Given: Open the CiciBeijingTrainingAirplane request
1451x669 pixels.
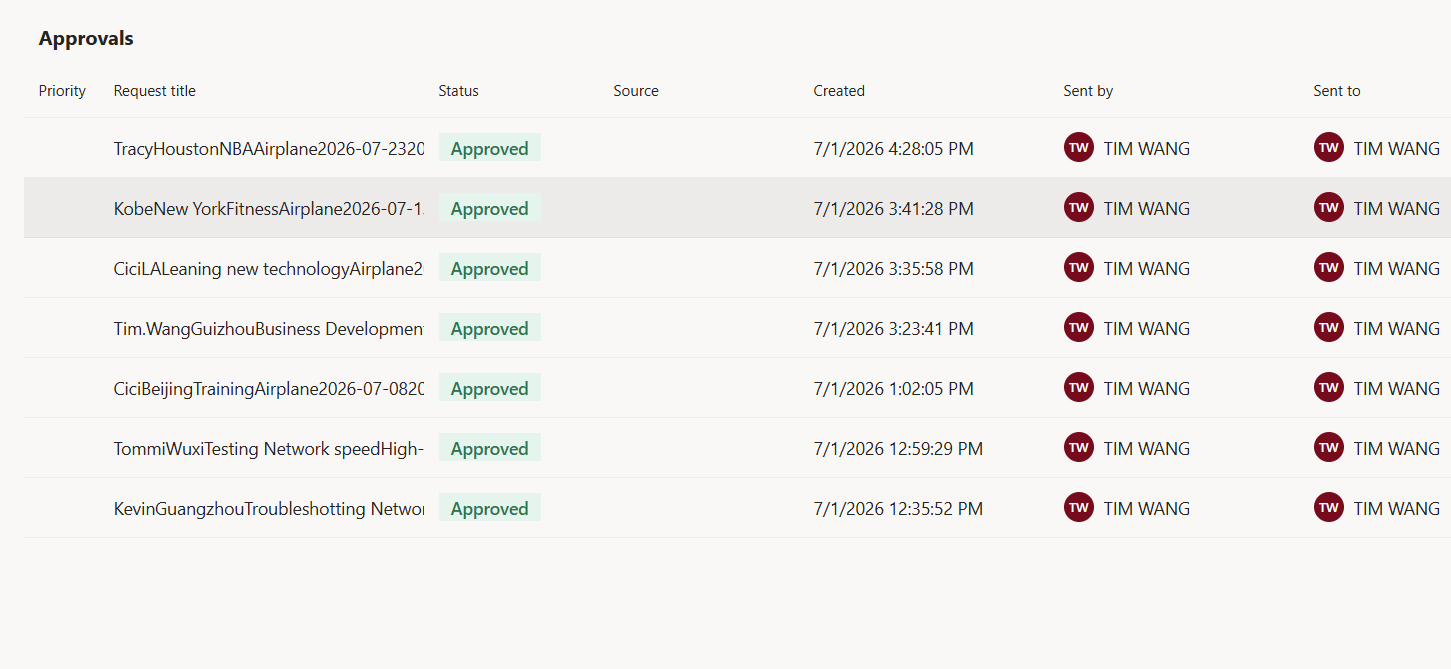Looking at the screenshot, I should [x=269, y=389].
